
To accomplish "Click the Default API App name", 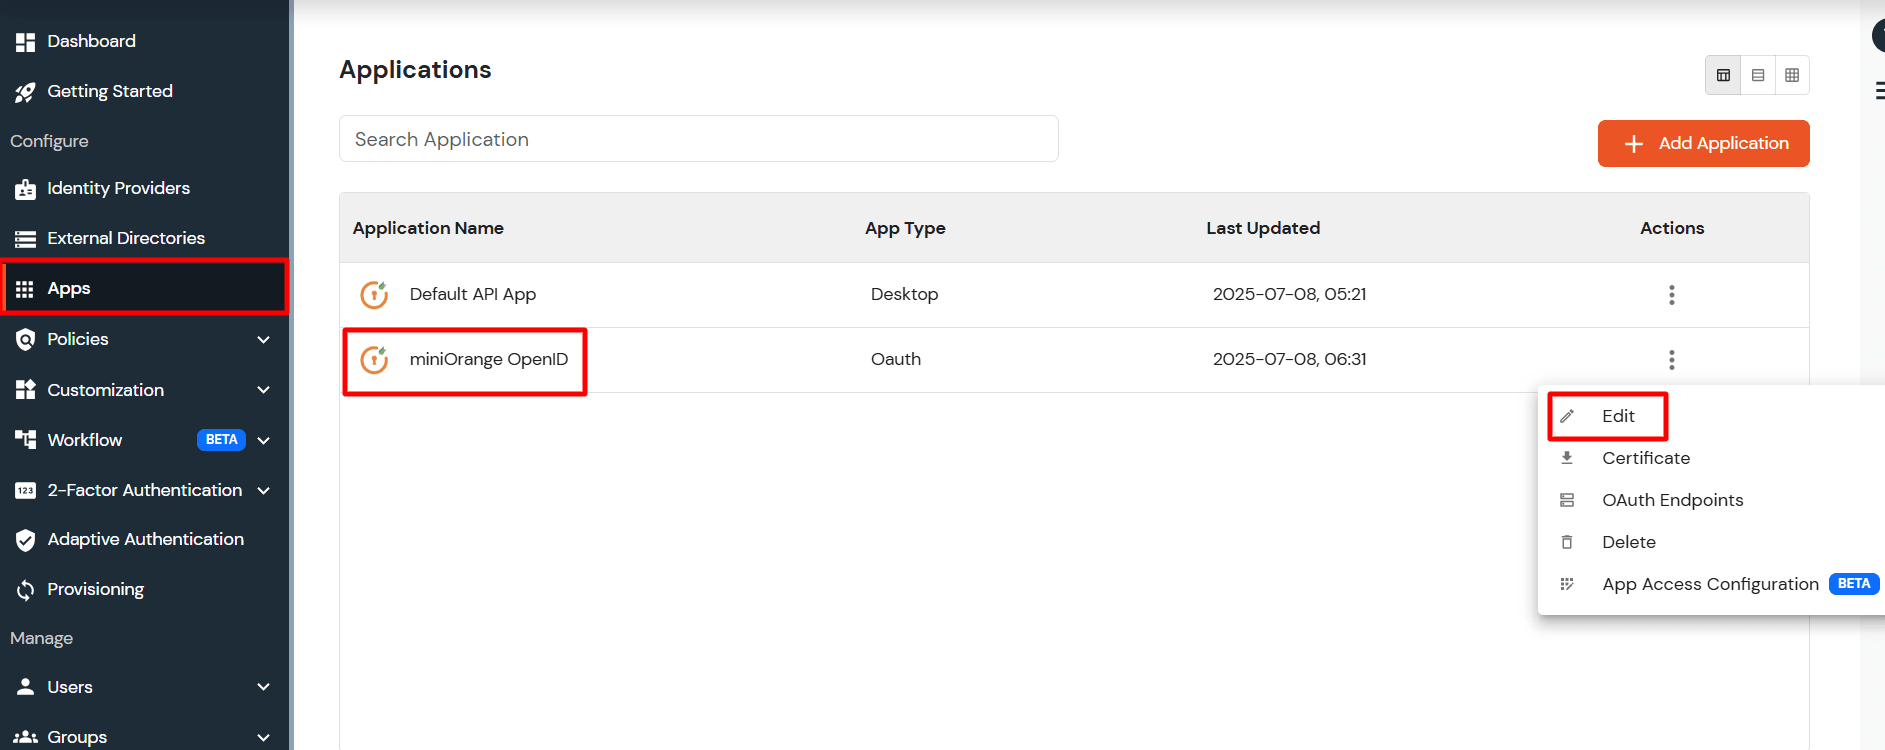I will [x=473, y=294].
